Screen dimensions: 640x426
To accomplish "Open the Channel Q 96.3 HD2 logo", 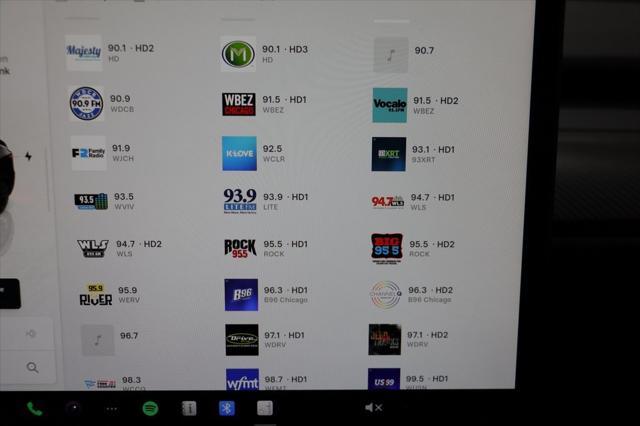I will pos(386,295).
